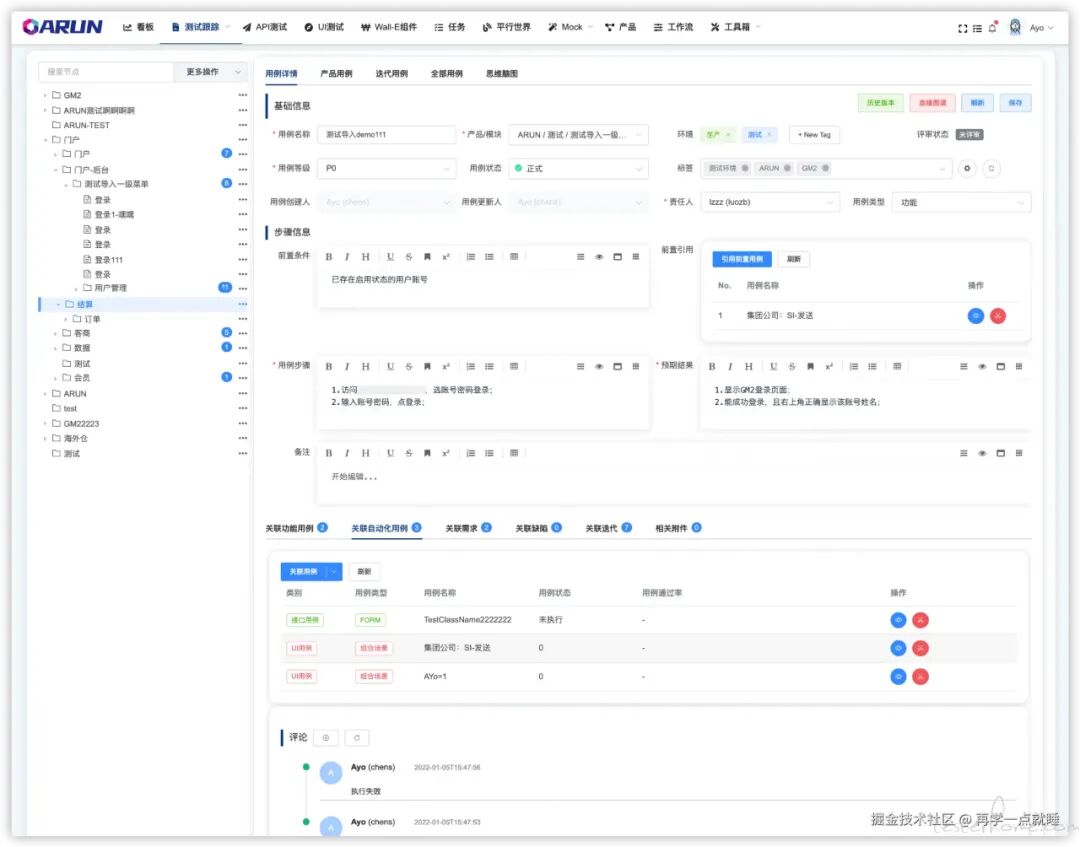Toggle preview eye in the 前置条件 editor
The image size is (1080, 847).
click(599, 257)
